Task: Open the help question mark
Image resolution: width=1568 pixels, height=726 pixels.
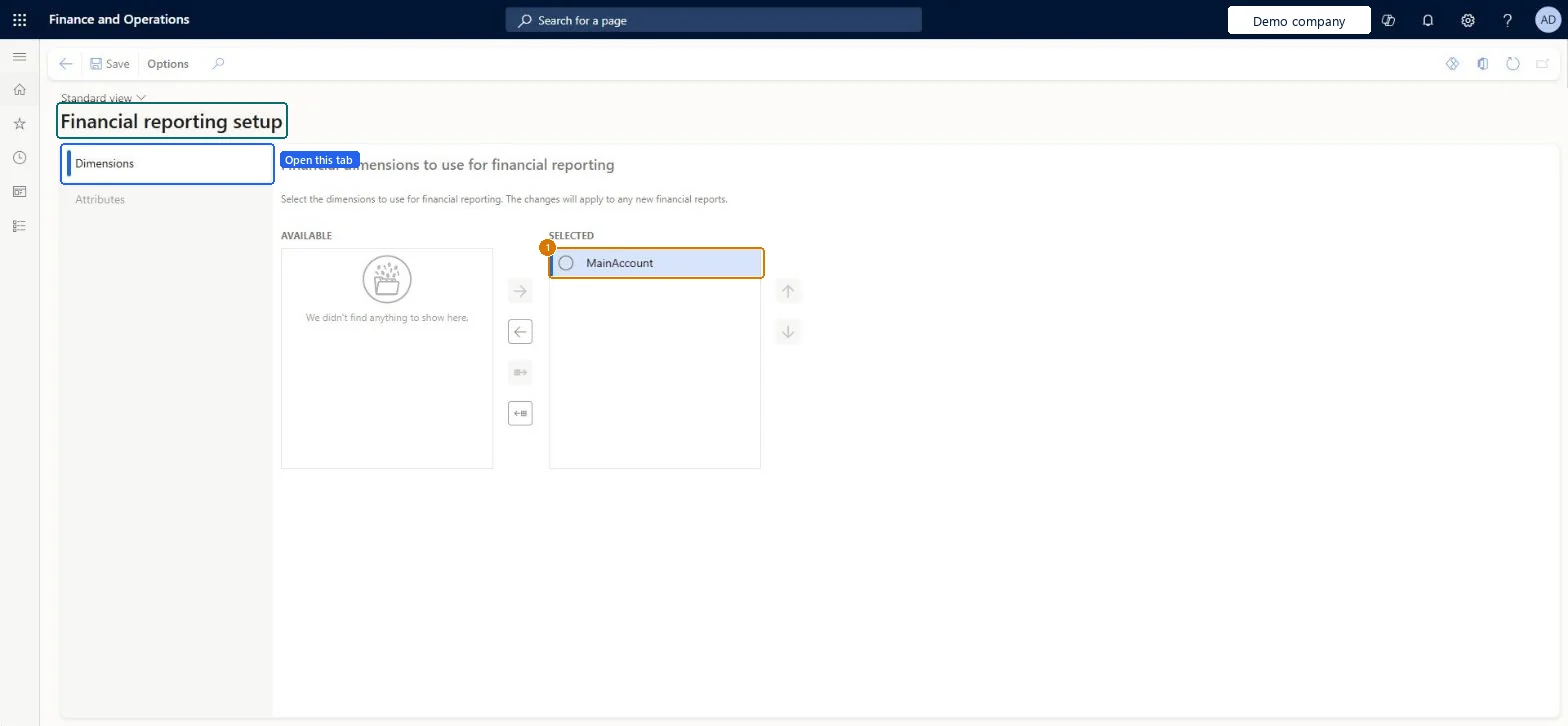Action: point(1508,20)
